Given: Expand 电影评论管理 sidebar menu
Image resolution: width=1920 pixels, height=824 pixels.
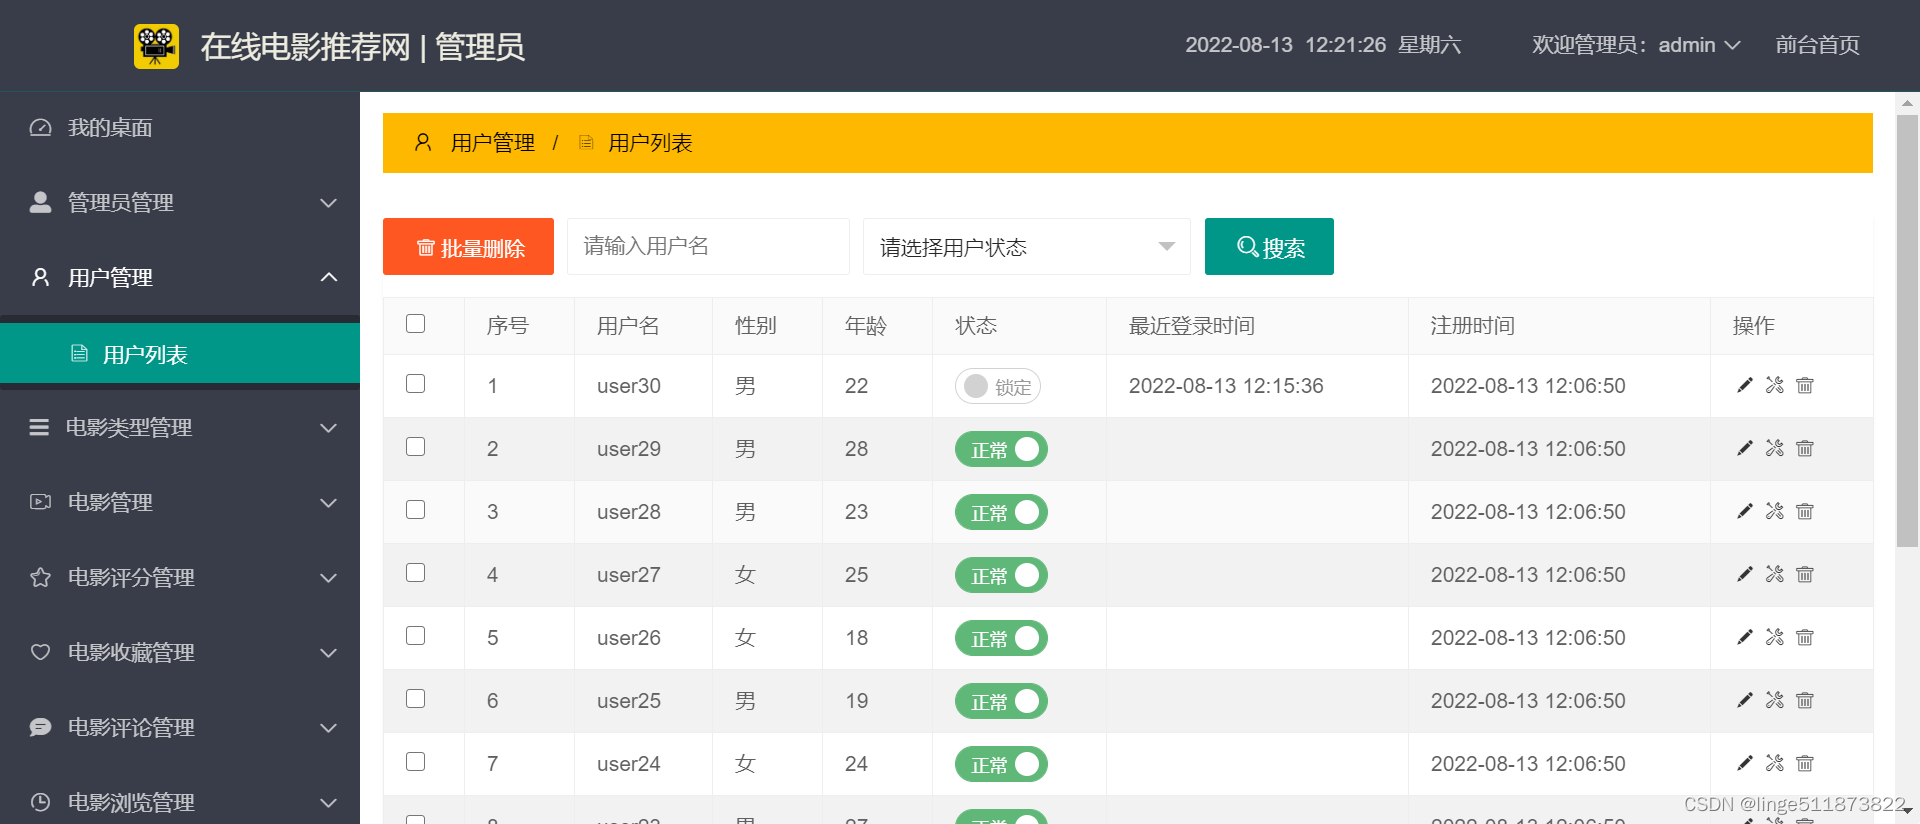Looking at the screenshot, I should [x=180, y=728].
